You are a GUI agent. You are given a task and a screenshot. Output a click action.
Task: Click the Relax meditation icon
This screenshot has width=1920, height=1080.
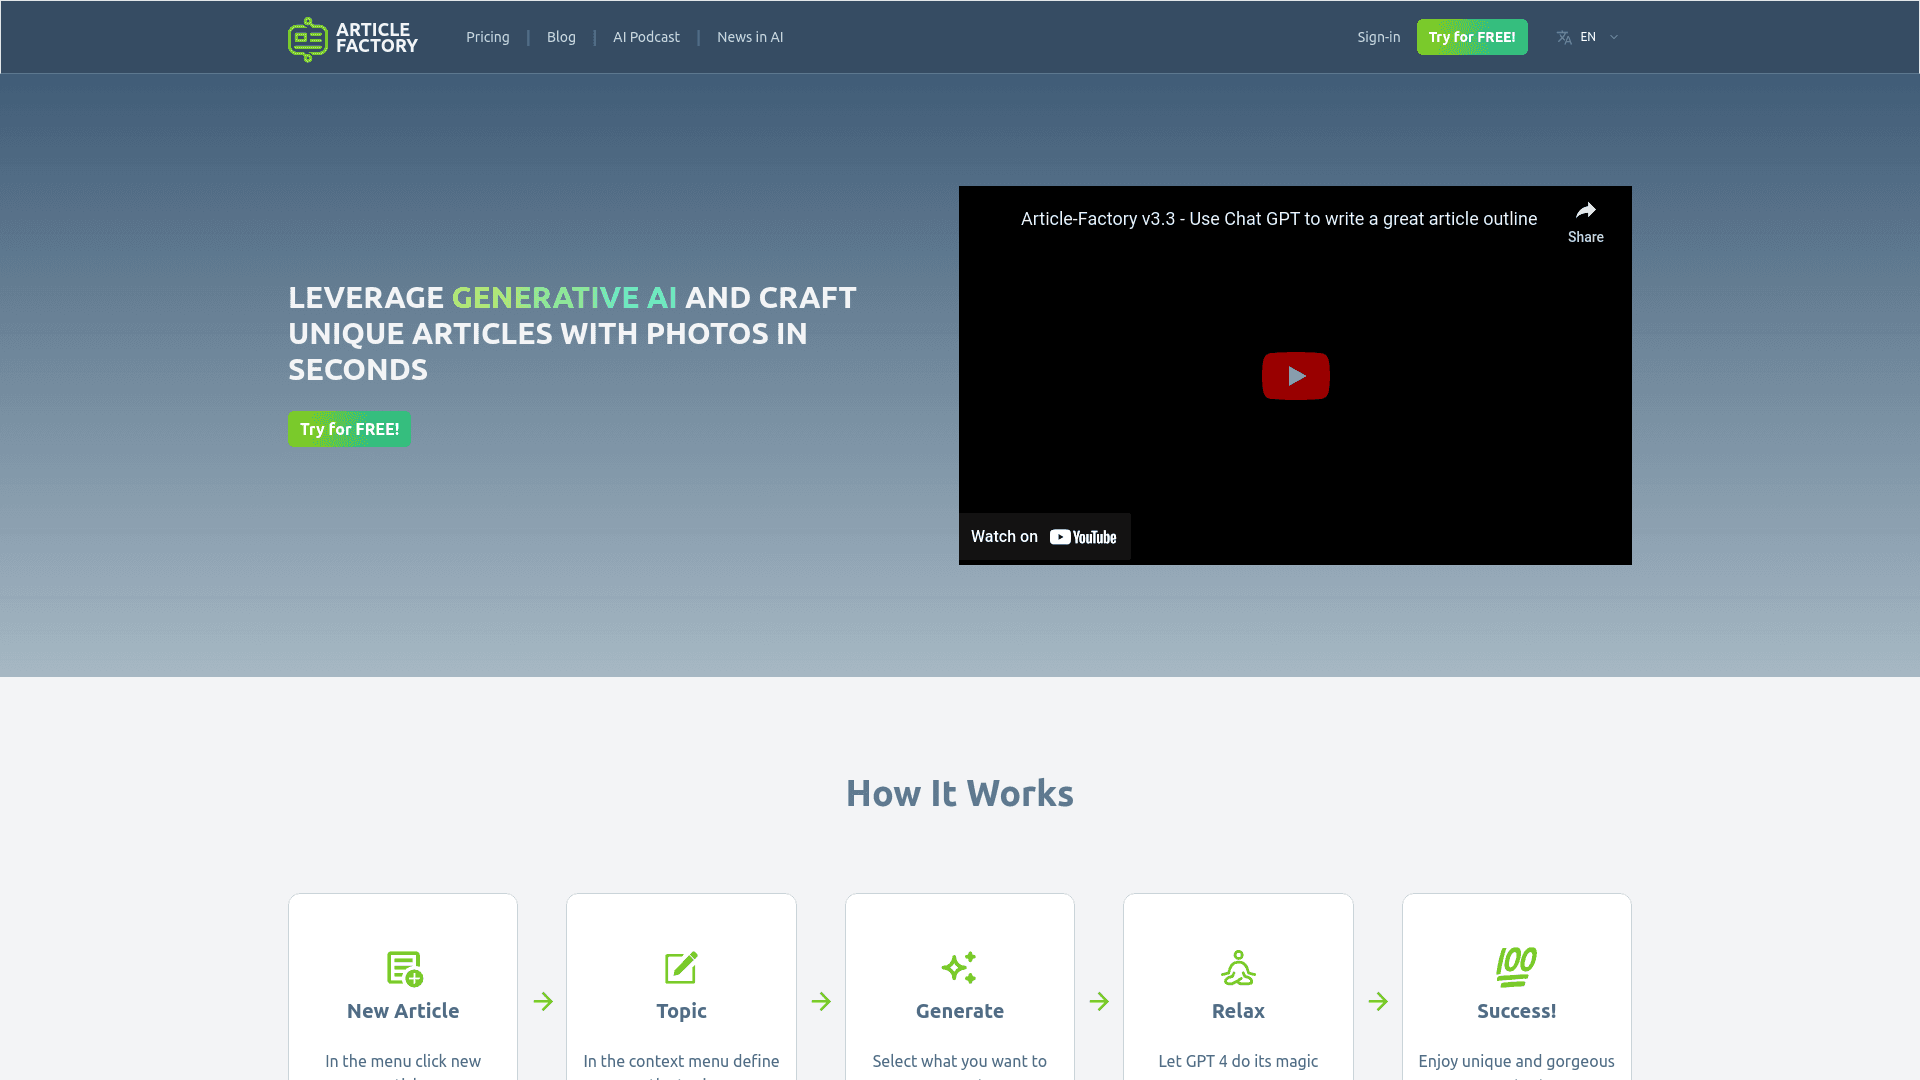tap(1238, 967)
